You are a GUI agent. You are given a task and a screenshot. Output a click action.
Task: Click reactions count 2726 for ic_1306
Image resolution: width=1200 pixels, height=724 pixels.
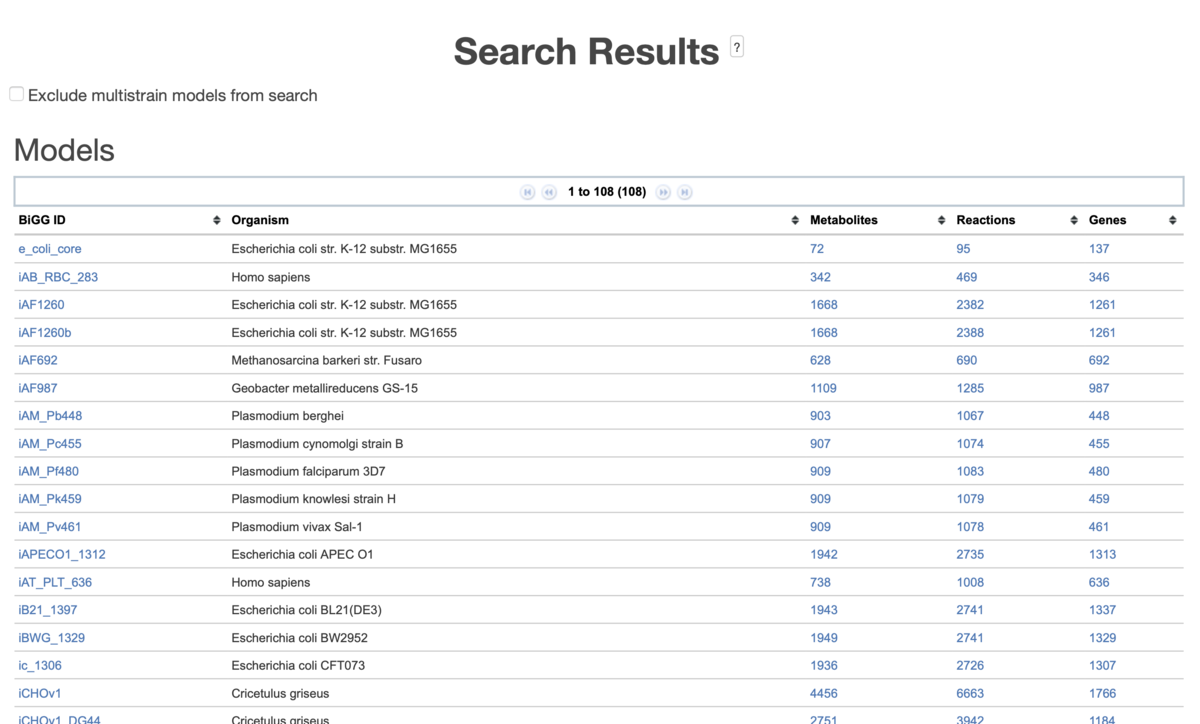[x=970, y=666]
